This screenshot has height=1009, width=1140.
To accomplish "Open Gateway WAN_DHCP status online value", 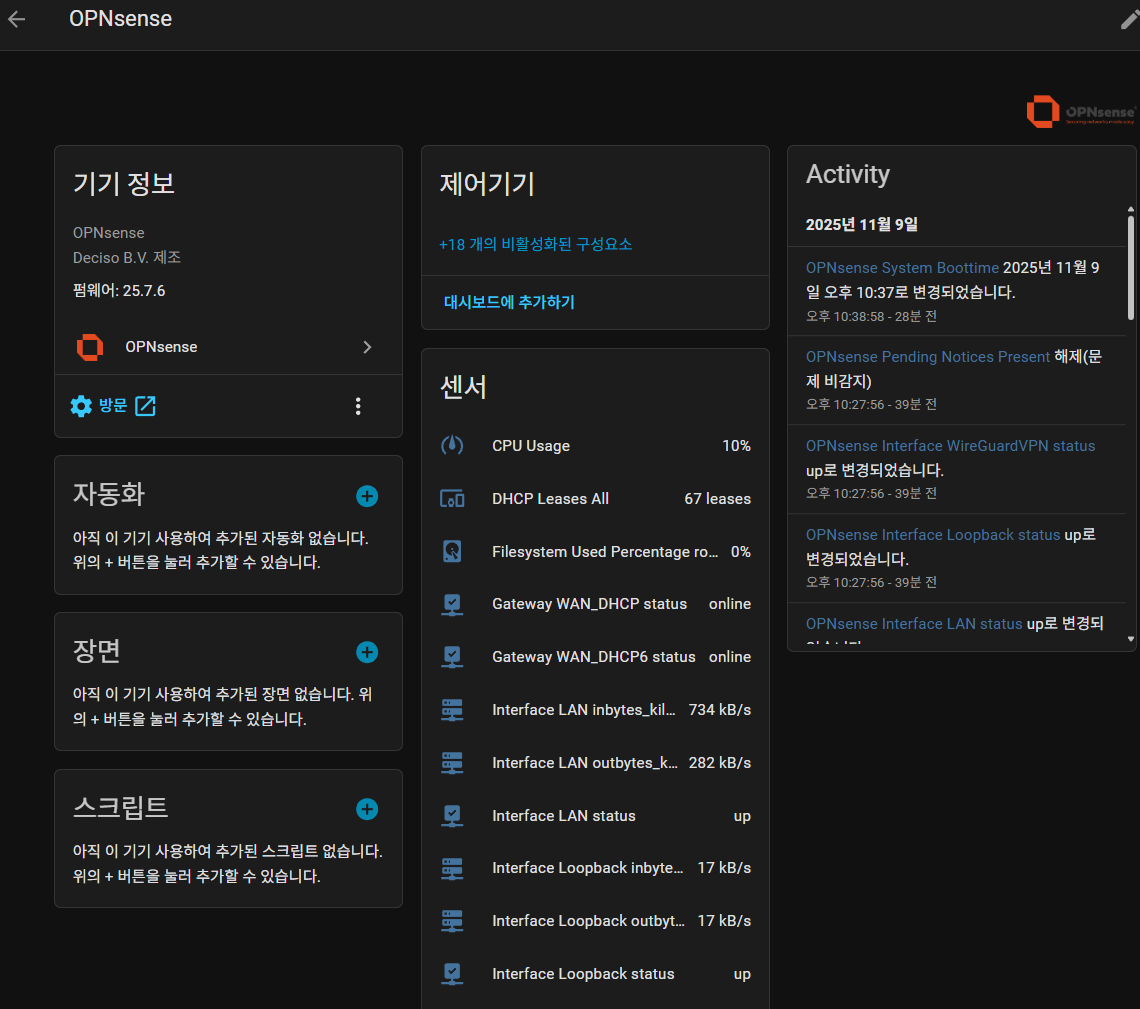I will coord(730,604).
